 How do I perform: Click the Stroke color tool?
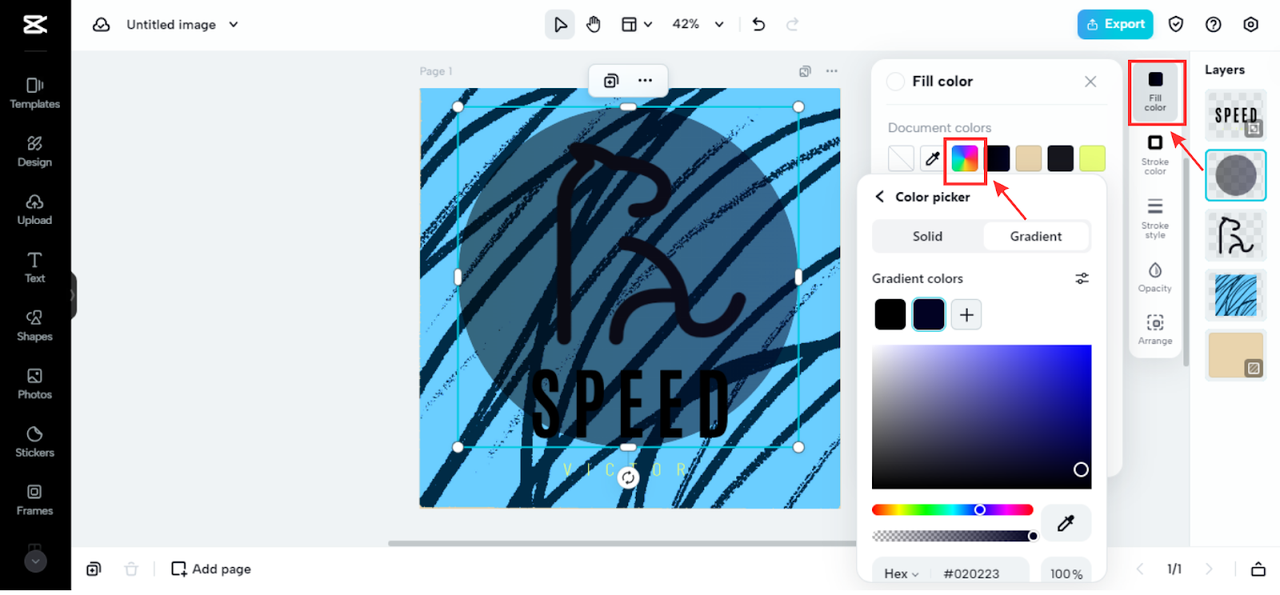click(x=1155, y=154)
